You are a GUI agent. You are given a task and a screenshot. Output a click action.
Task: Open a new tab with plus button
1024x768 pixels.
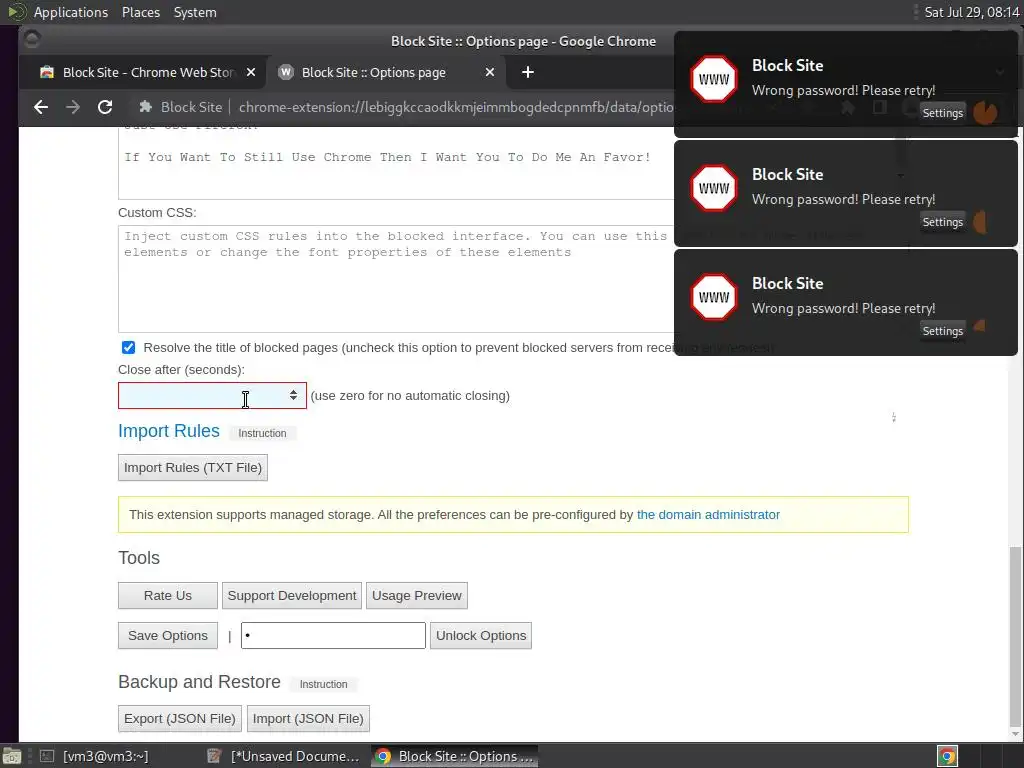point(528,72)
